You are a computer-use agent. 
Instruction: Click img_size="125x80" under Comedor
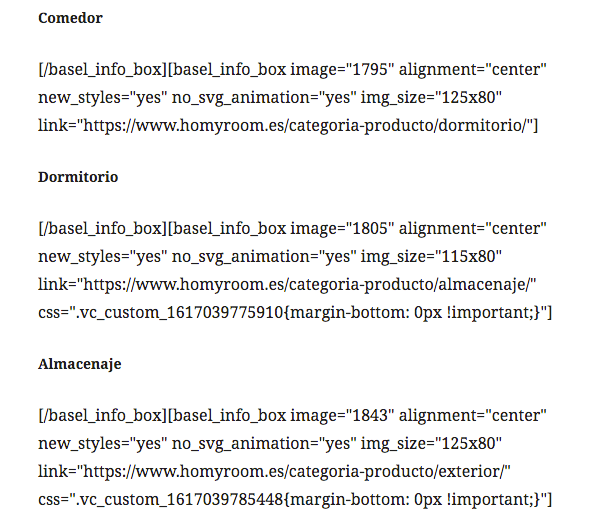[x=431, y=98]
